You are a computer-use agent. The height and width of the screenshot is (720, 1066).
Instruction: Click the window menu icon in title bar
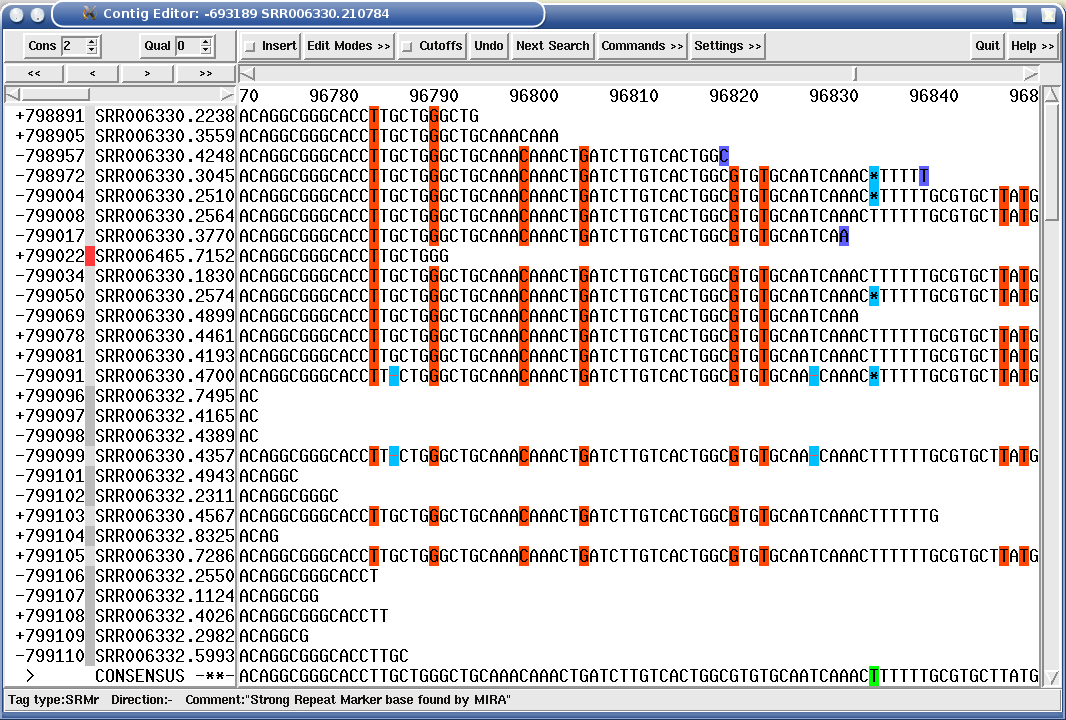click(x=18, y=14)
